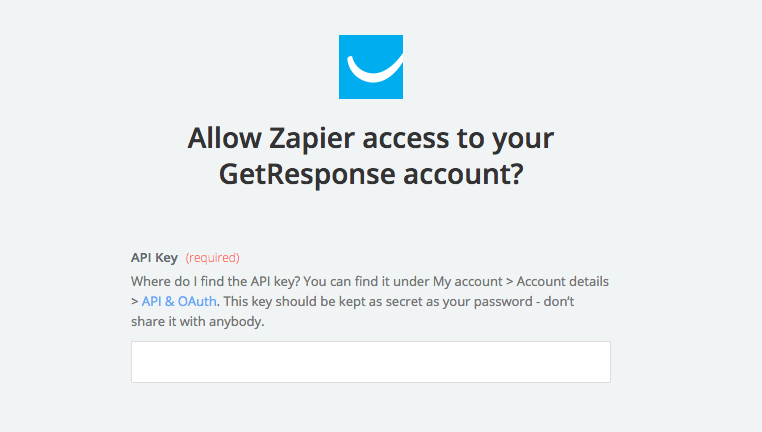Image resolution: width=762 pixels, height=432 pixels.
Task: Click the API Key field label
Action: tap(154, 258)
